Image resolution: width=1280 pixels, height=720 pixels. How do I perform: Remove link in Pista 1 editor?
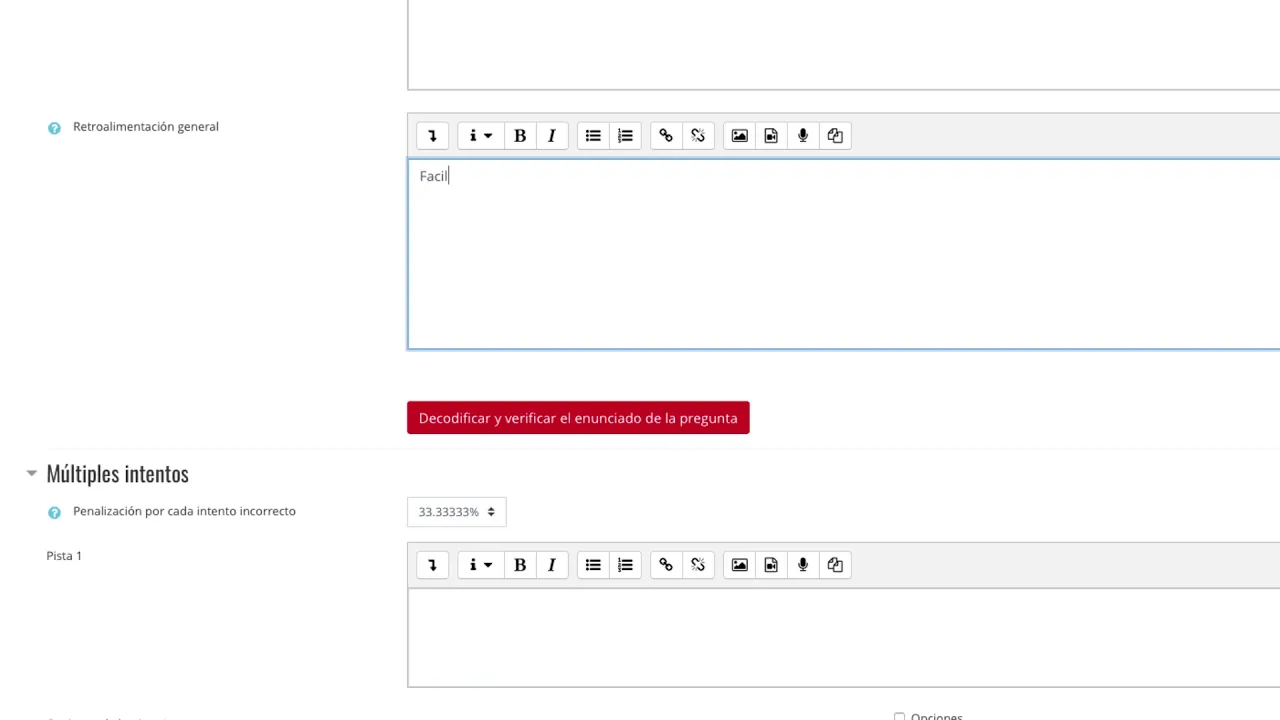point(698,565)
